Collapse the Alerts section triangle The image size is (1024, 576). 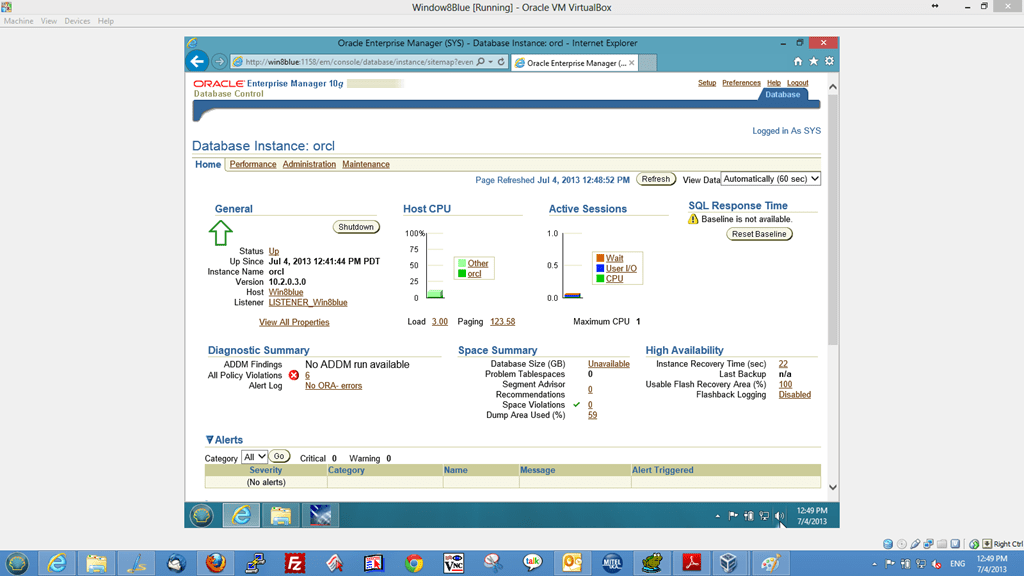[x=210, y=440]
